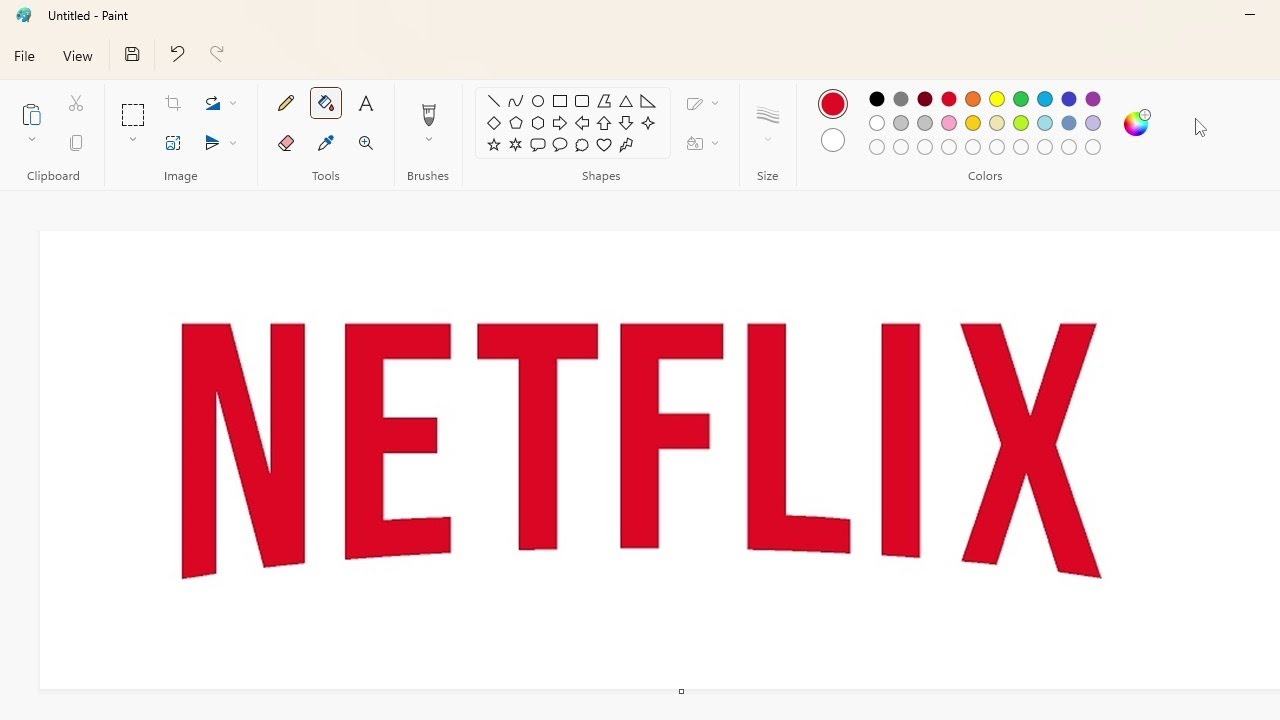Expand the Flip options chevron
1280x720 pixels.
(233, 144)
